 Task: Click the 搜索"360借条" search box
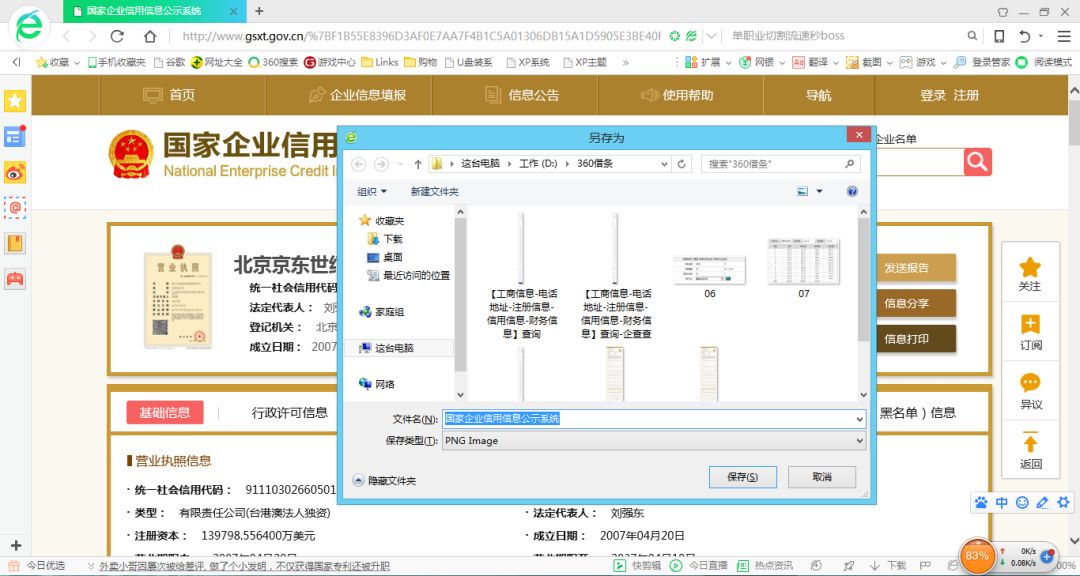781,164
